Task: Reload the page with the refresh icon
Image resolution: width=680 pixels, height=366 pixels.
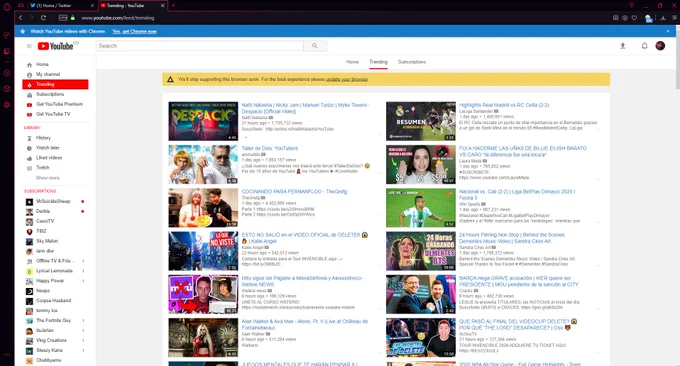Action: coord(43,18)
